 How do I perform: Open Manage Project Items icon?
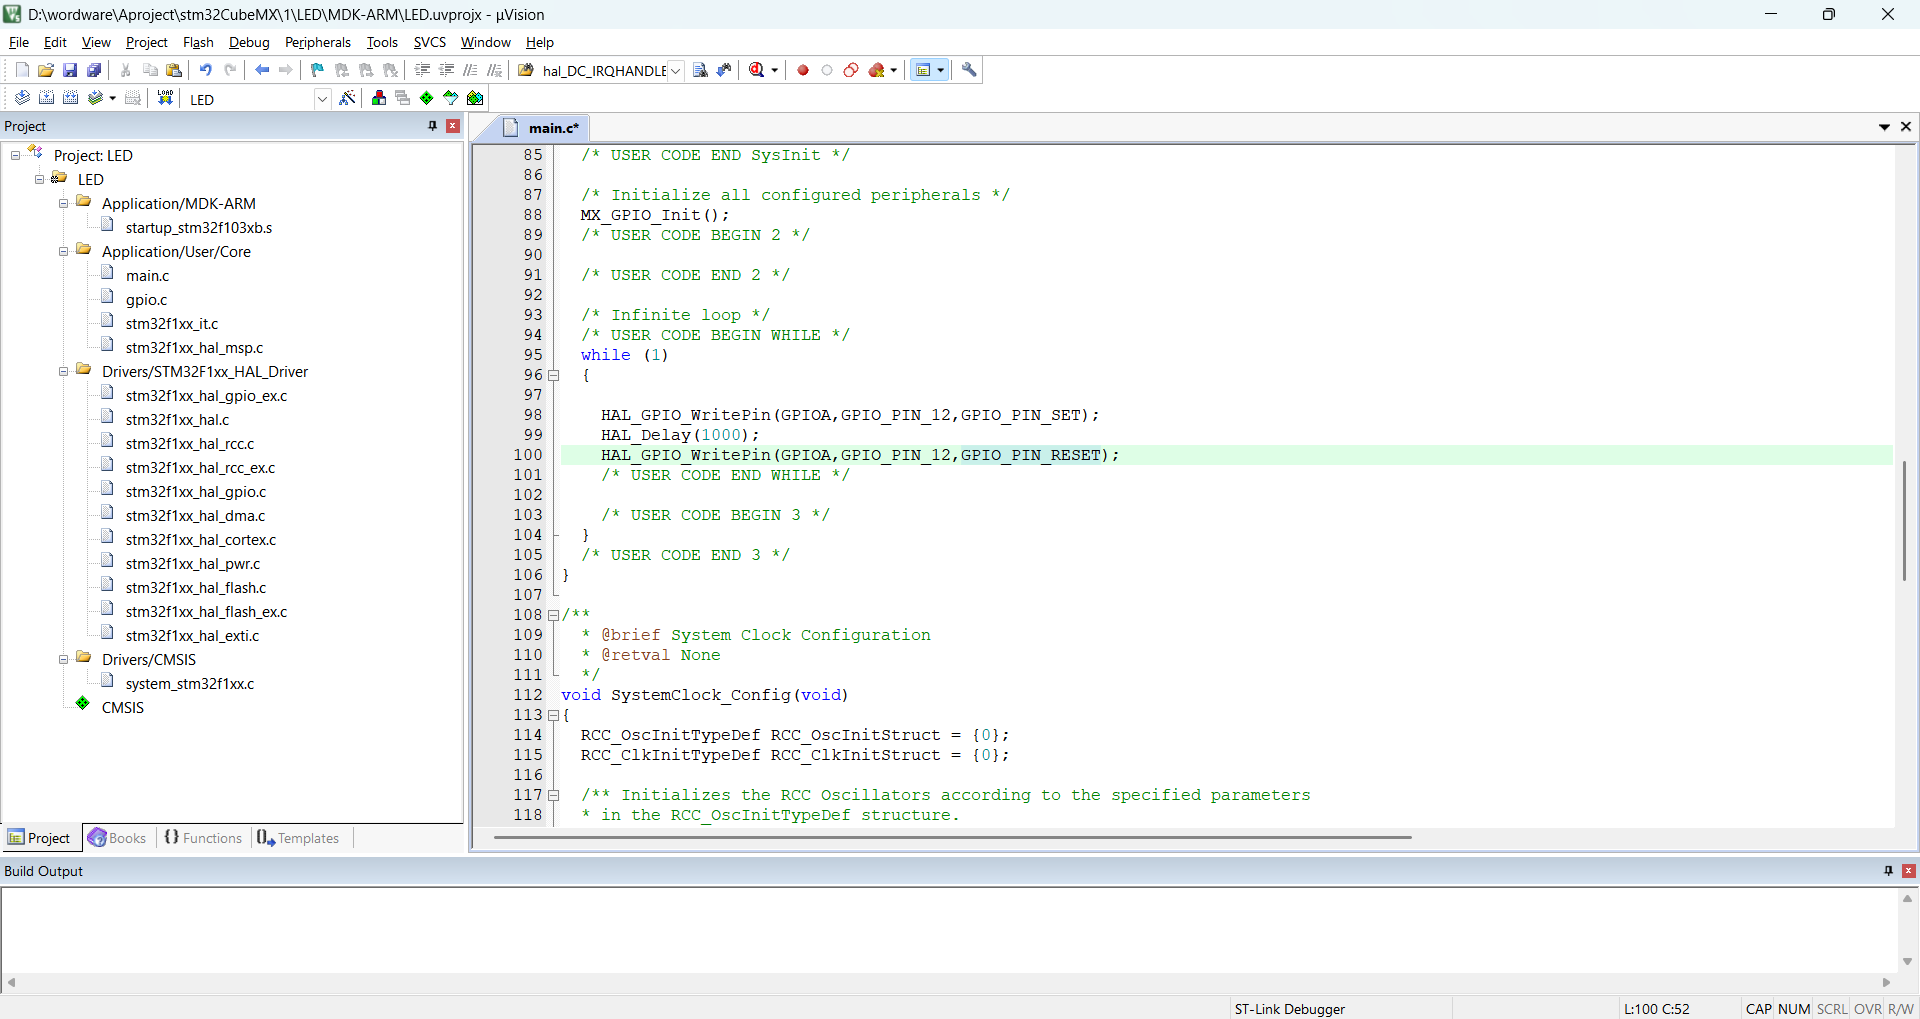(379, 98)
